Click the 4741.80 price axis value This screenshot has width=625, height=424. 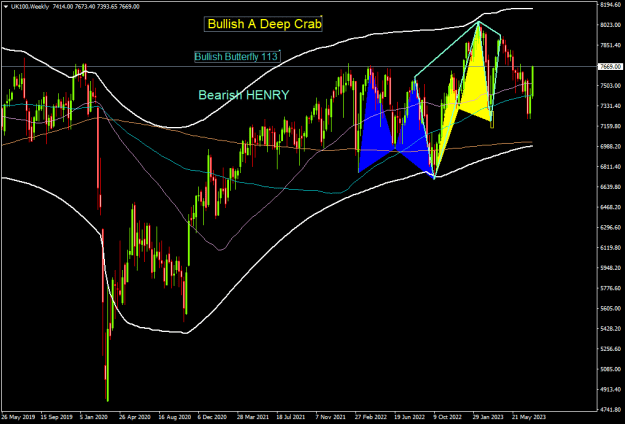(x=611, y=410)
